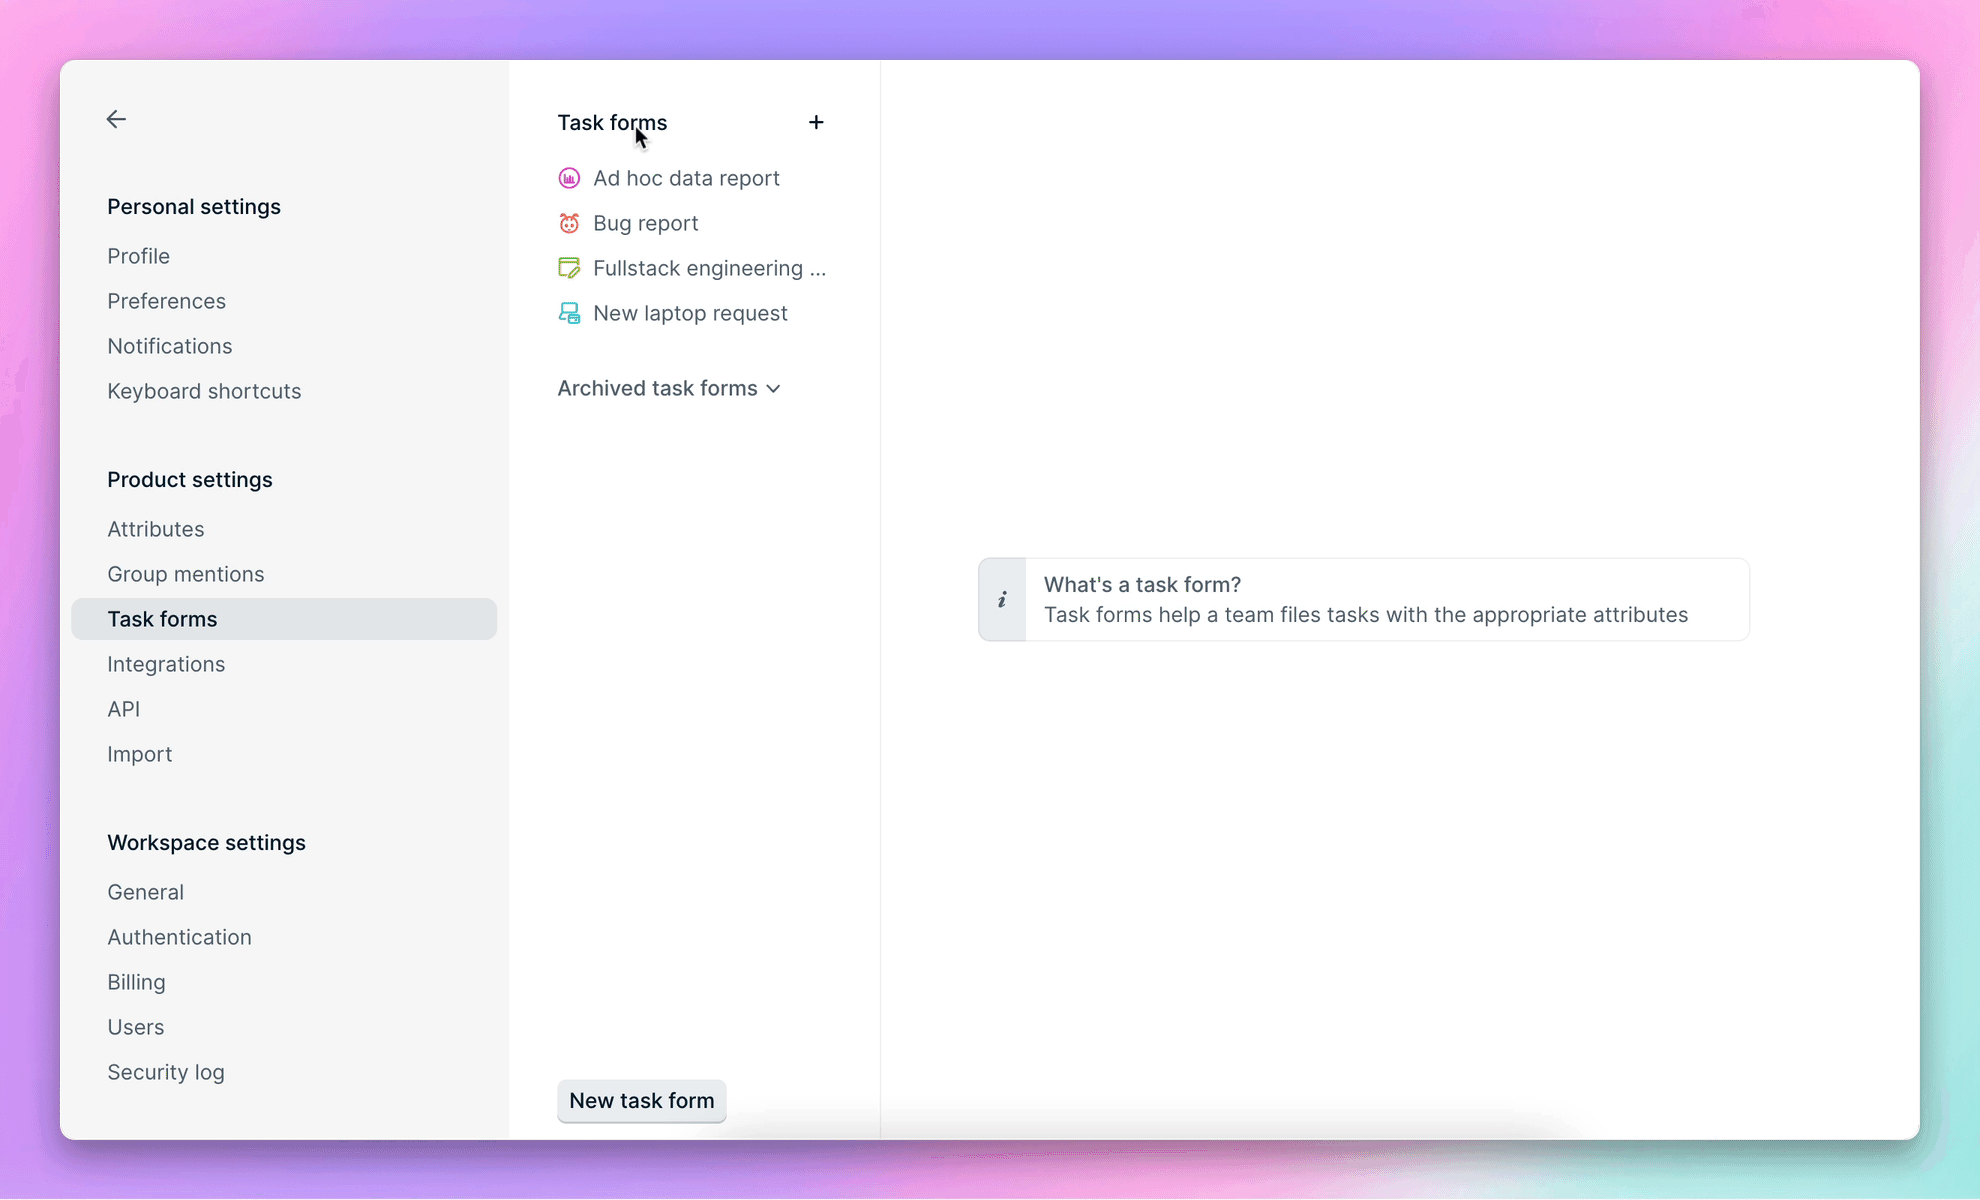Click the Archived task forms label

[x=657, y=388]
